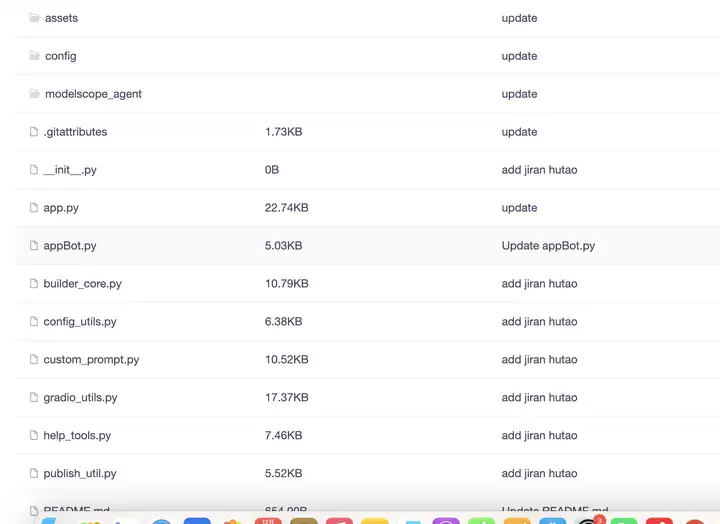The width and height of the screenshot is (720, 524).
Task: Click the 'update' commit message for assets
Action: [x=519, y=18]
